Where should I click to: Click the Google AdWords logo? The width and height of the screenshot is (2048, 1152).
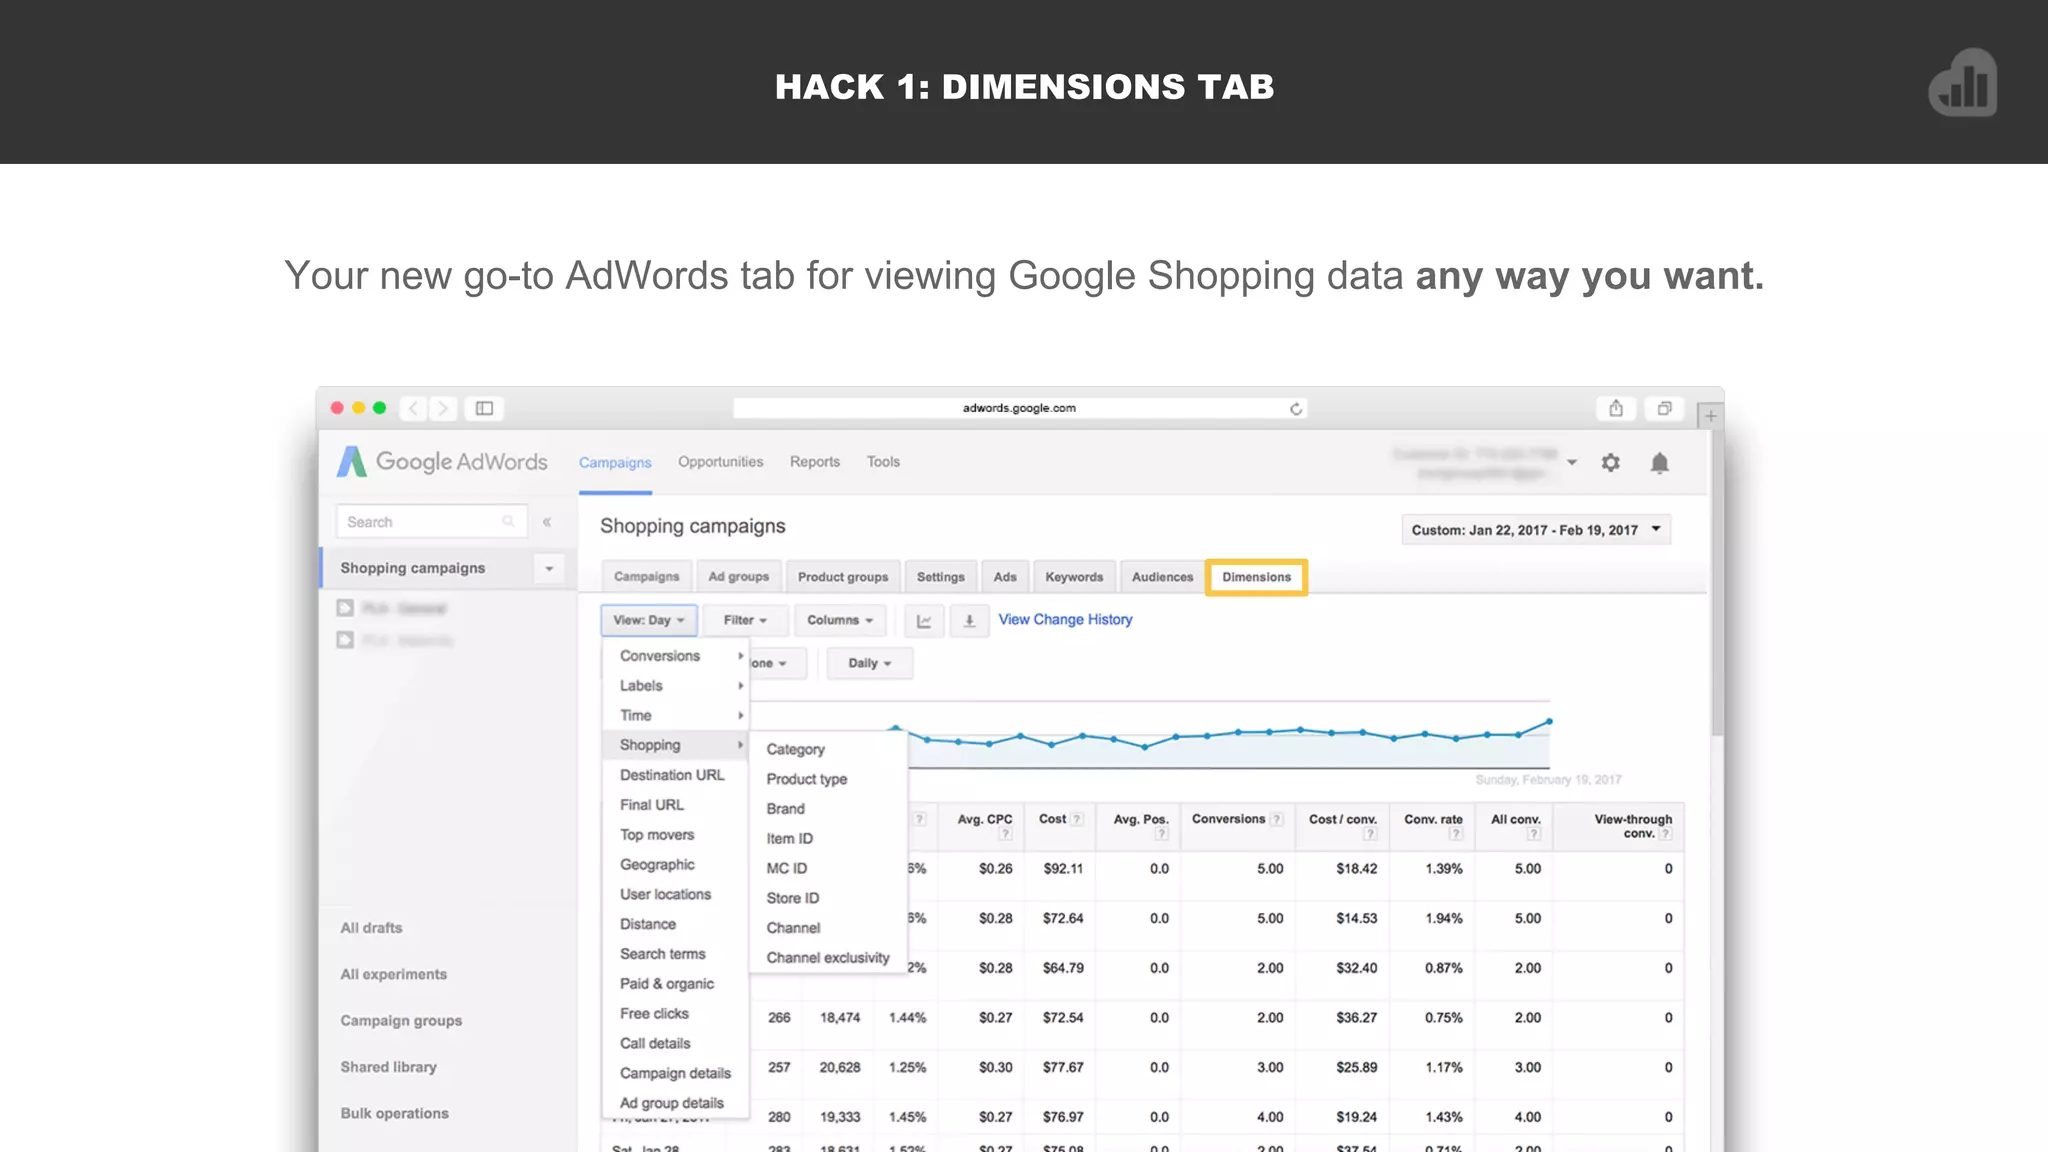(x=442, y=462)
